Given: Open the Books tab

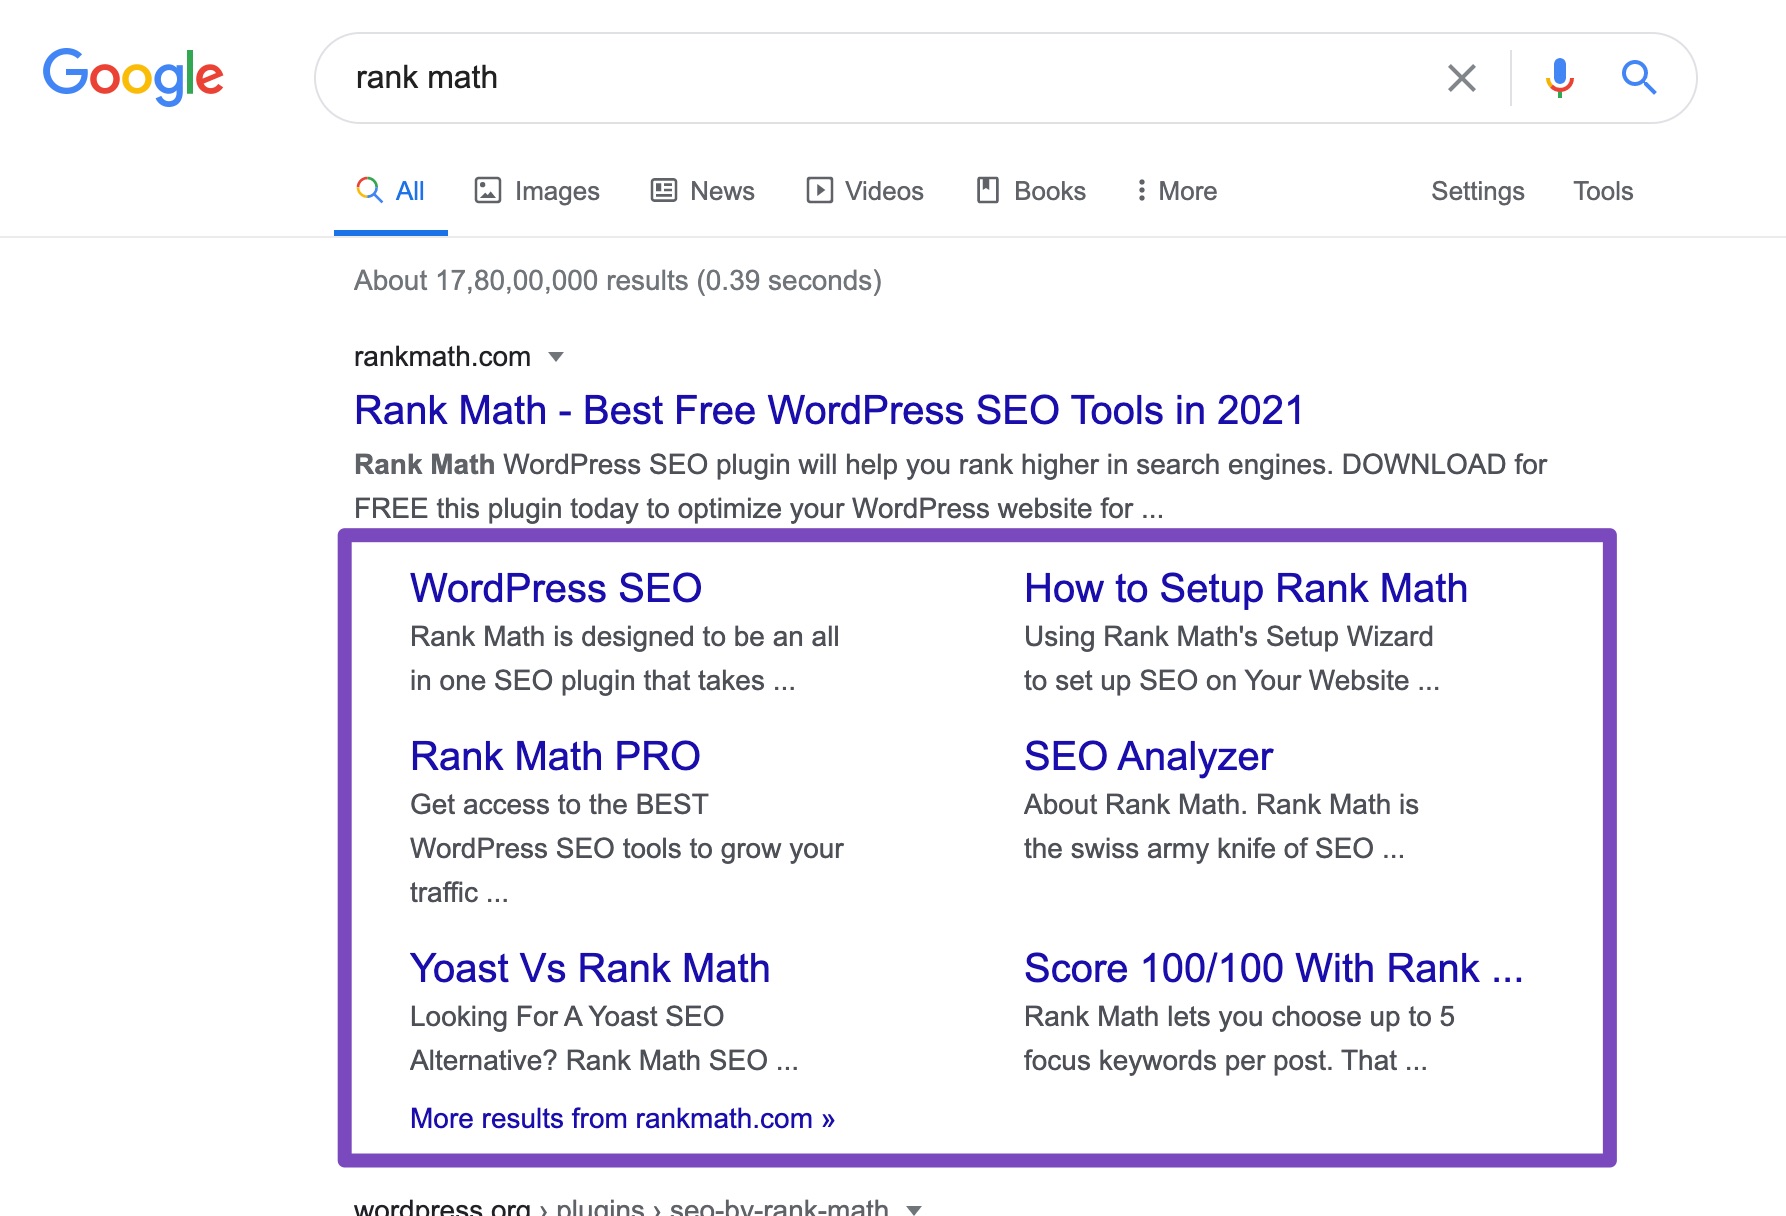Looking at the screenshot, I should point(1031,191).
